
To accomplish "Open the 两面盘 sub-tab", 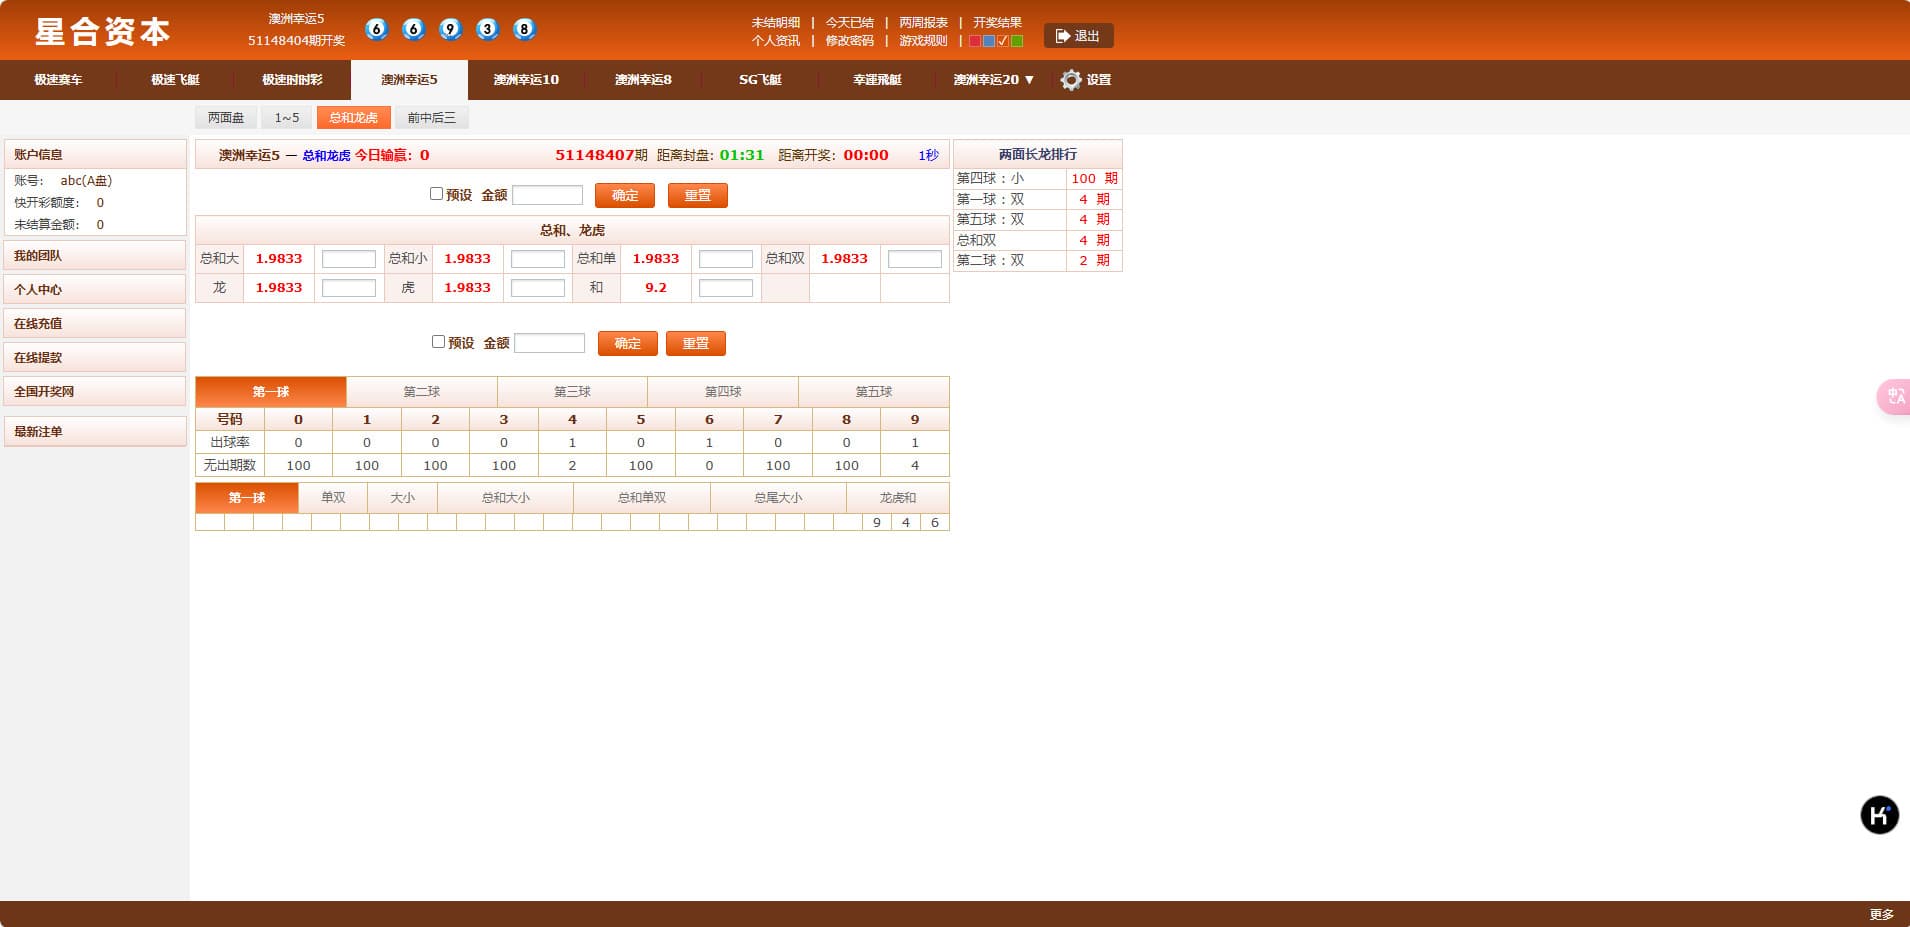I will (226, 118).
